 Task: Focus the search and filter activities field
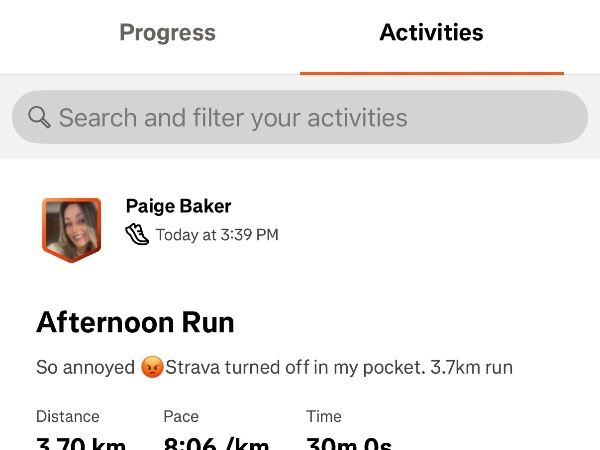[300, 118]
